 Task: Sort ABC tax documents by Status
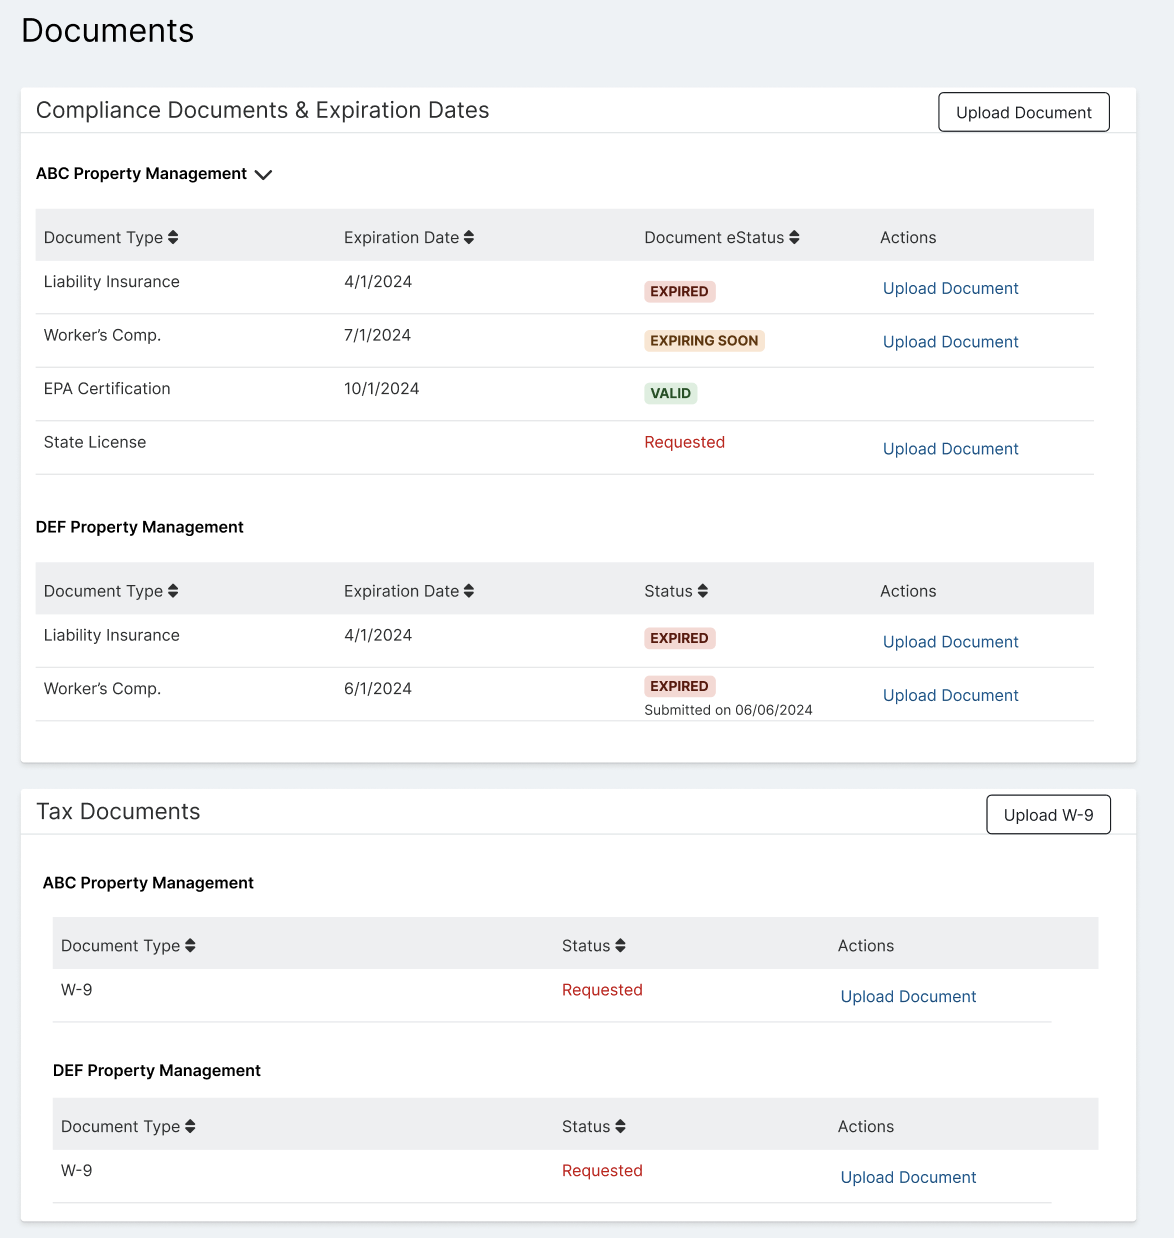point(620,946)
